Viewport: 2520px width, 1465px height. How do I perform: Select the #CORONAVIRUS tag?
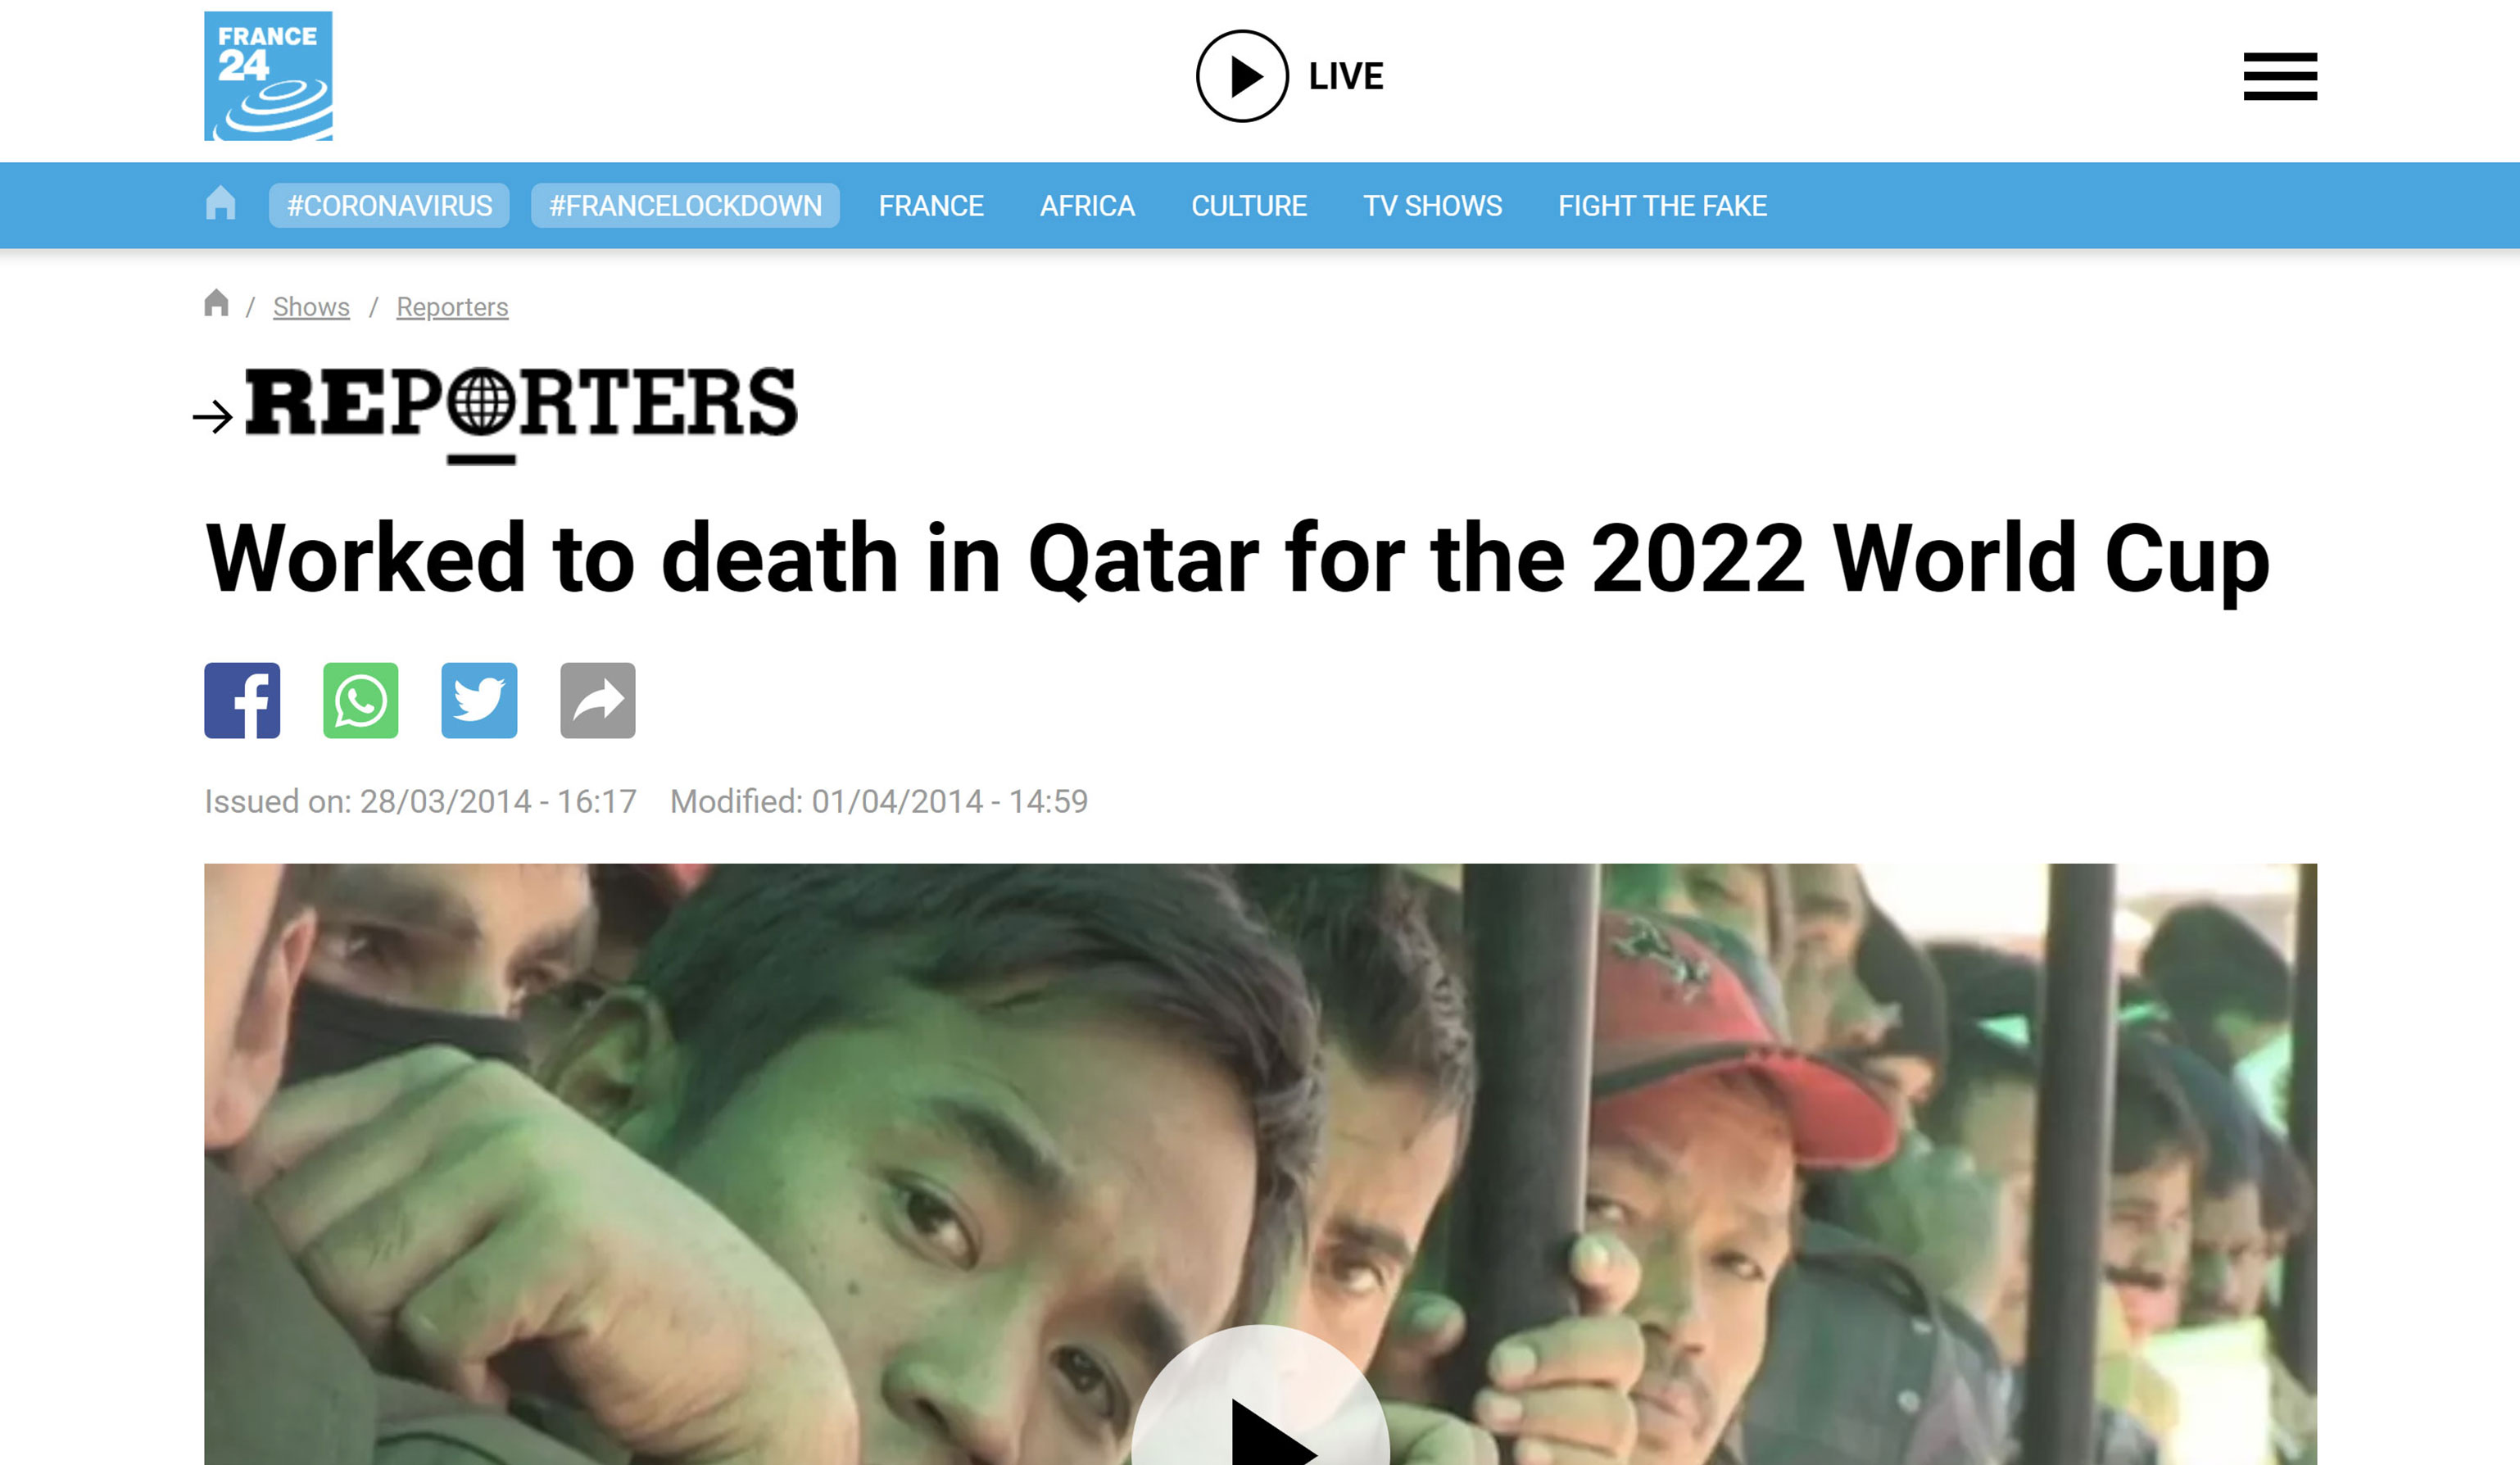pos(389,206)
